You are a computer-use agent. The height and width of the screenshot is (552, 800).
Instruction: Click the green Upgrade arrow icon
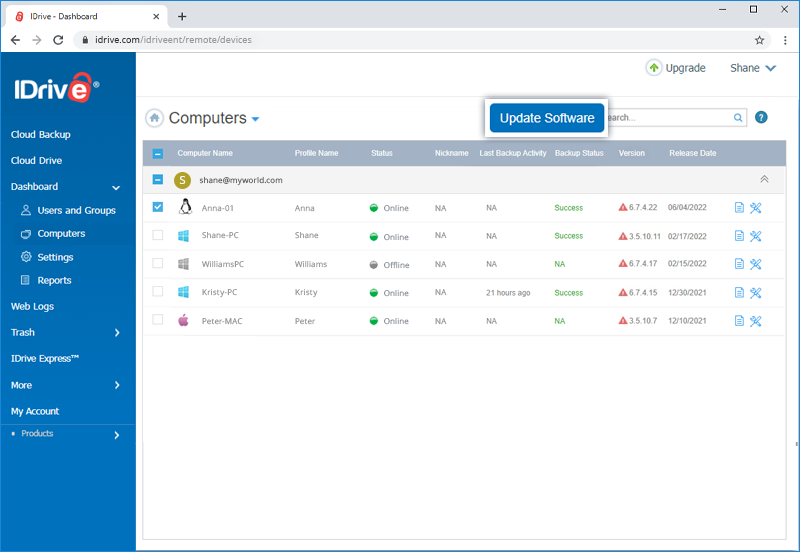click(x=654, y=67)
